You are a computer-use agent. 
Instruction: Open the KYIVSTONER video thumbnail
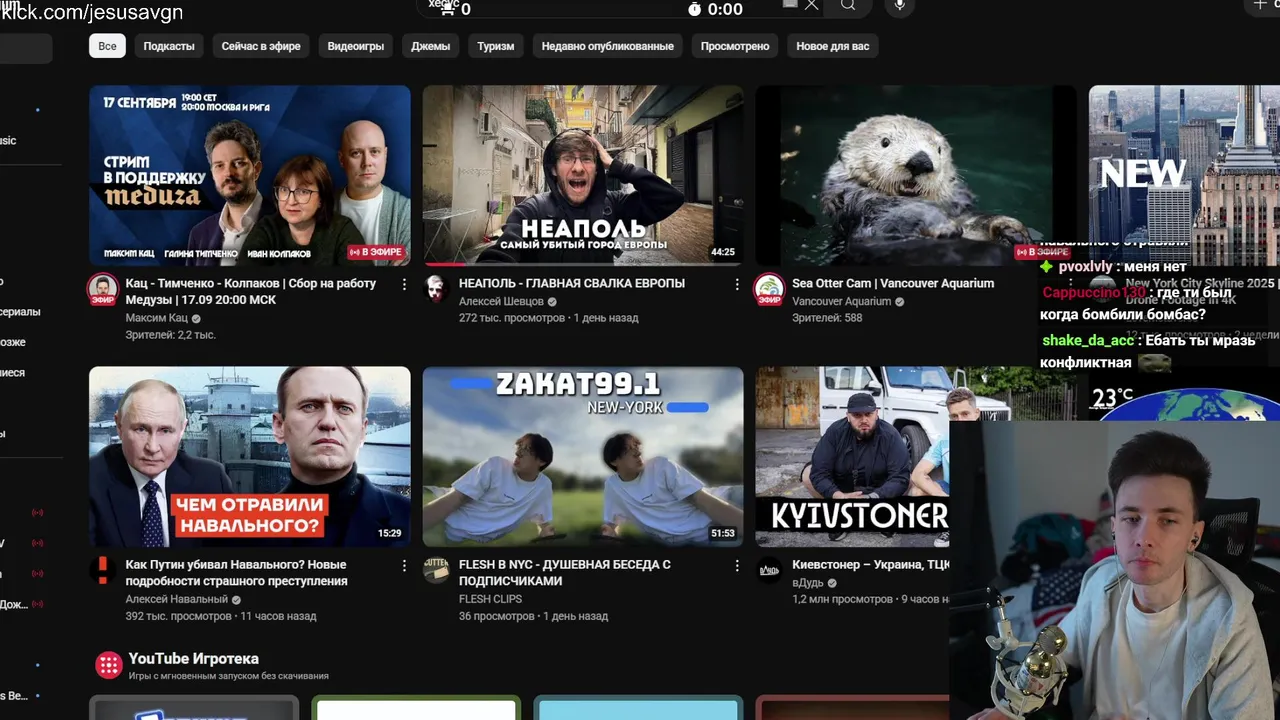tap(852, 456)
